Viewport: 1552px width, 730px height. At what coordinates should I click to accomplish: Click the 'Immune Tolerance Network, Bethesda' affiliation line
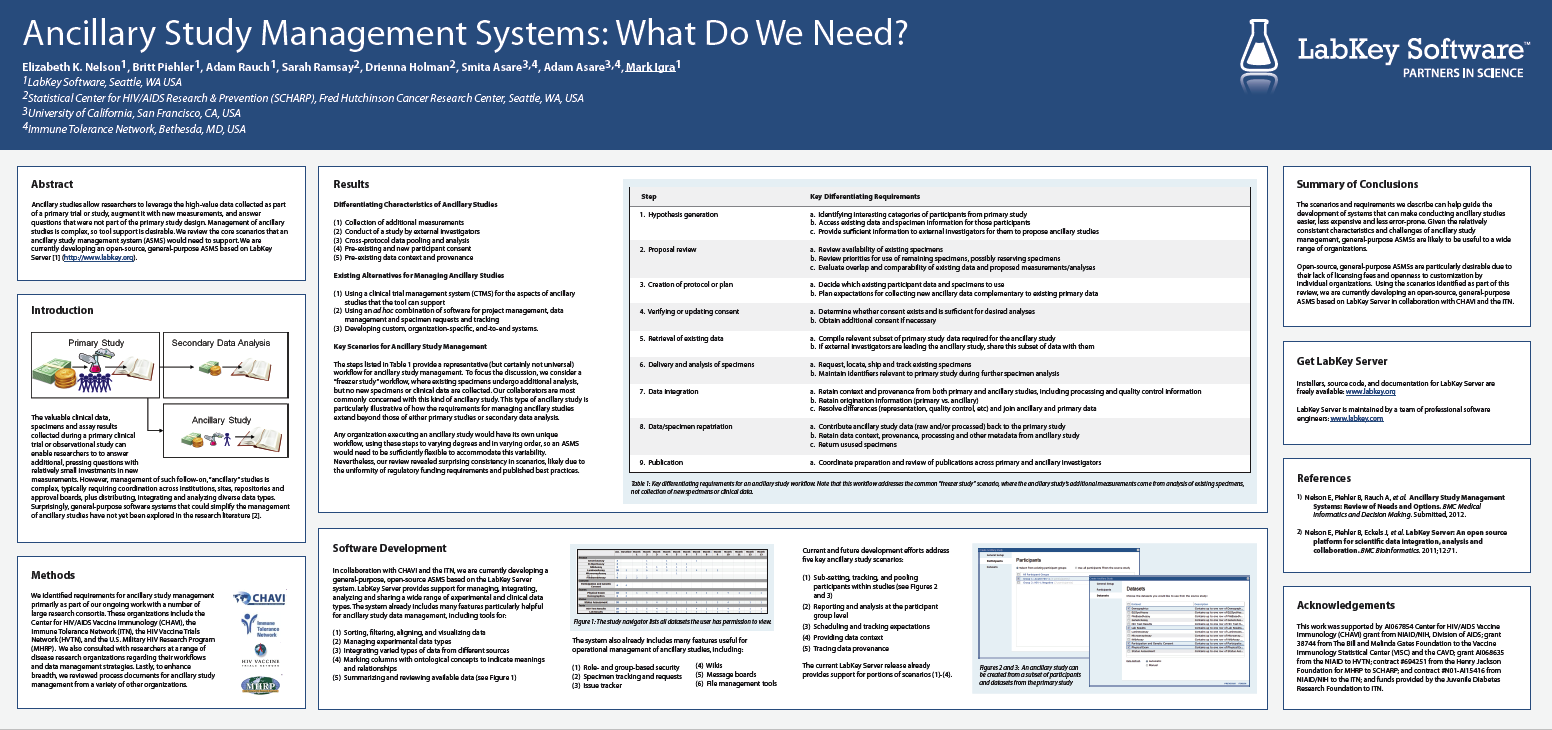click(134, 129)
